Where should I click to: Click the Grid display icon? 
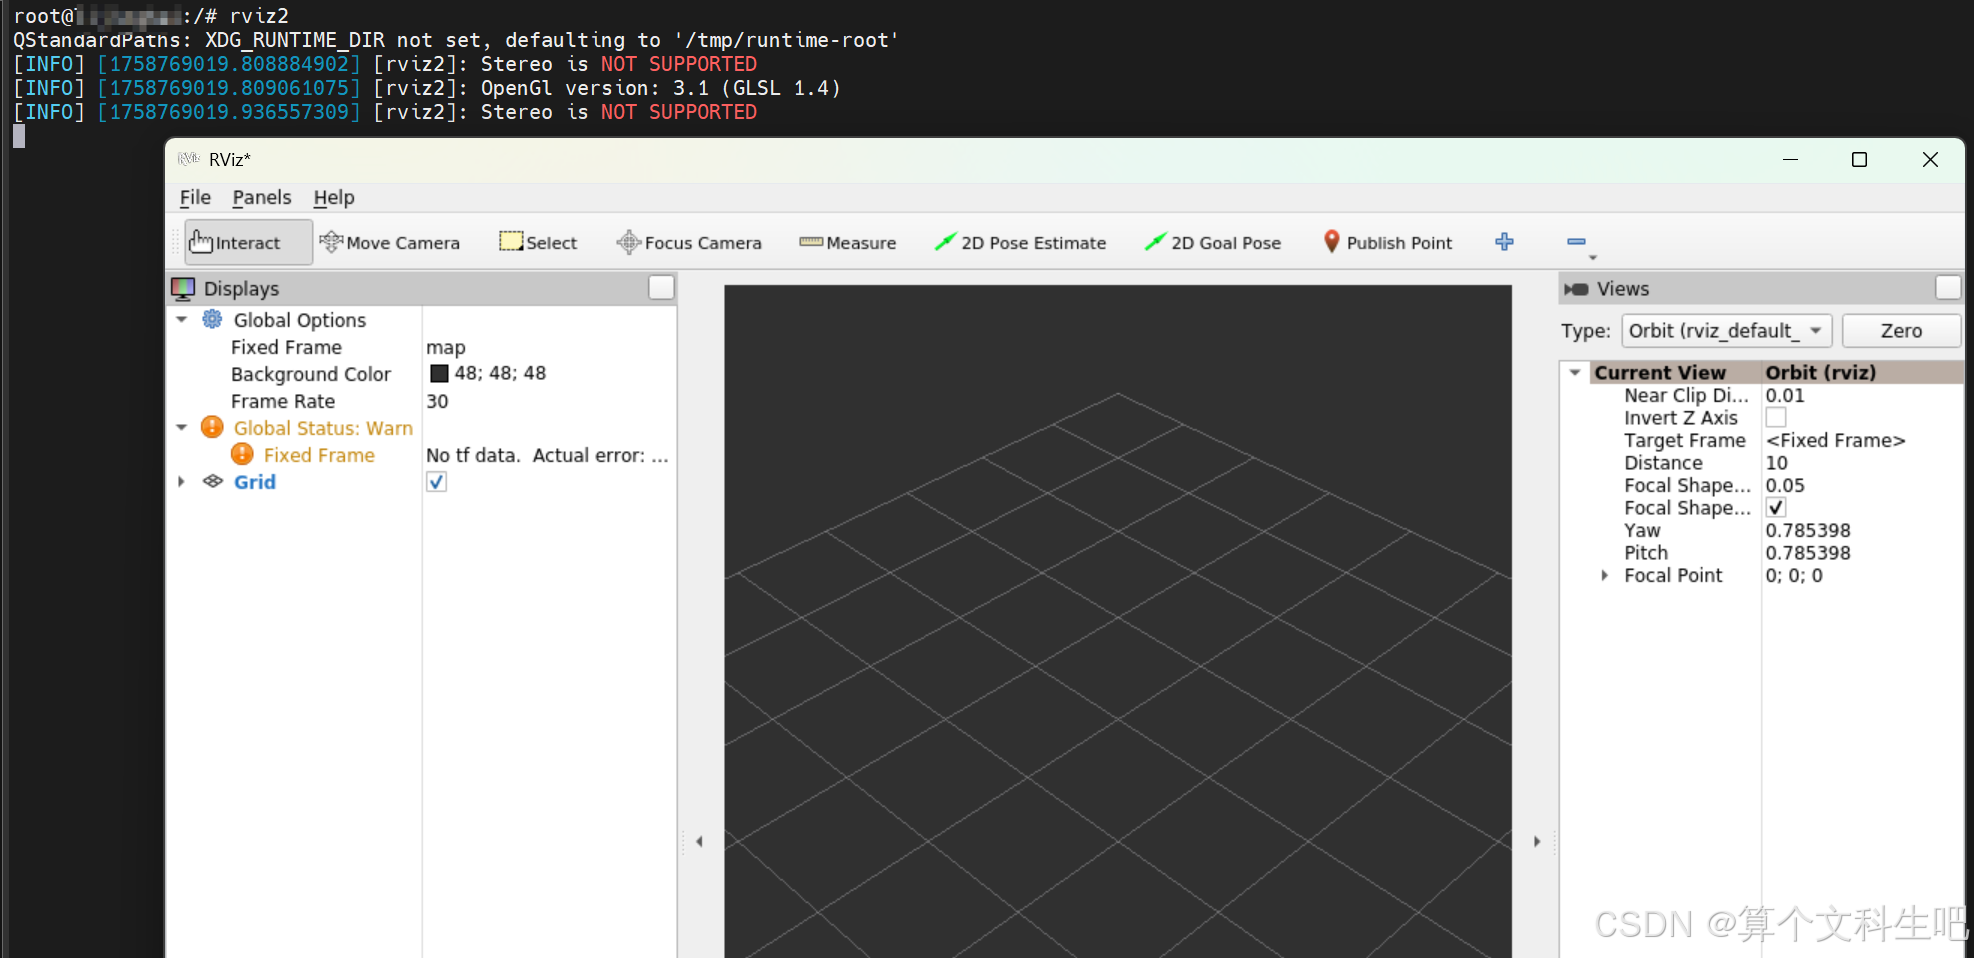pyautogui.click(x=212, y=482)
